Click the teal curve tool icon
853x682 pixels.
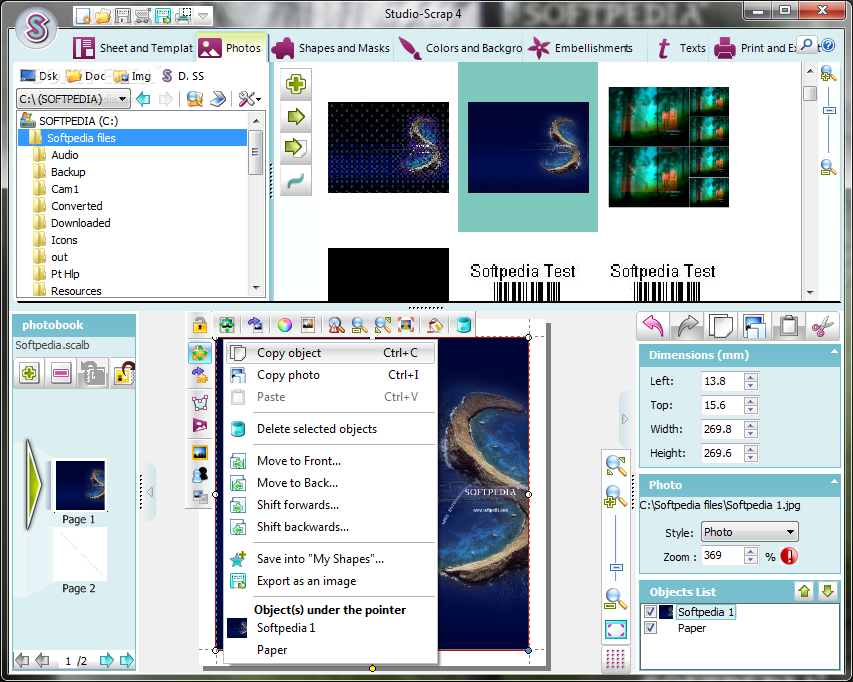tap(296, 181)
